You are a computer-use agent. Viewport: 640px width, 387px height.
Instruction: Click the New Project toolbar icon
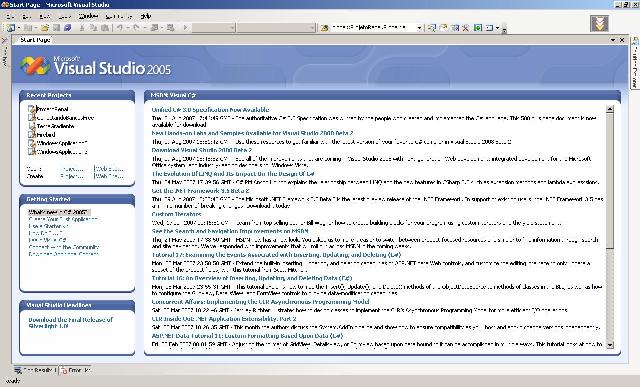pos(11,28)
